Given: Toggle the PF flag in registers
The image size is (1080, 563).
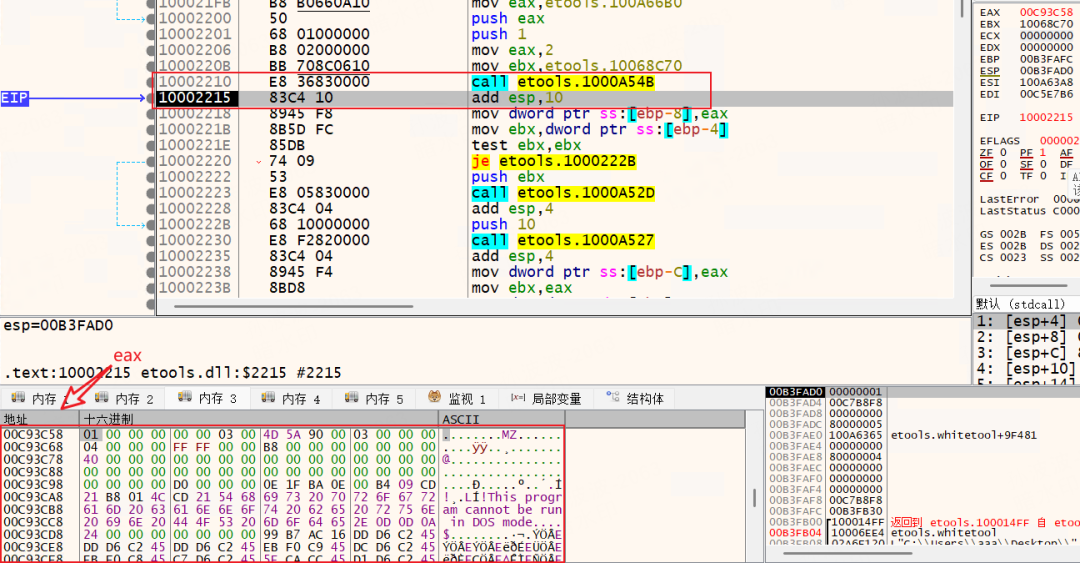Looking at the screenshot, I should 1026,152.
